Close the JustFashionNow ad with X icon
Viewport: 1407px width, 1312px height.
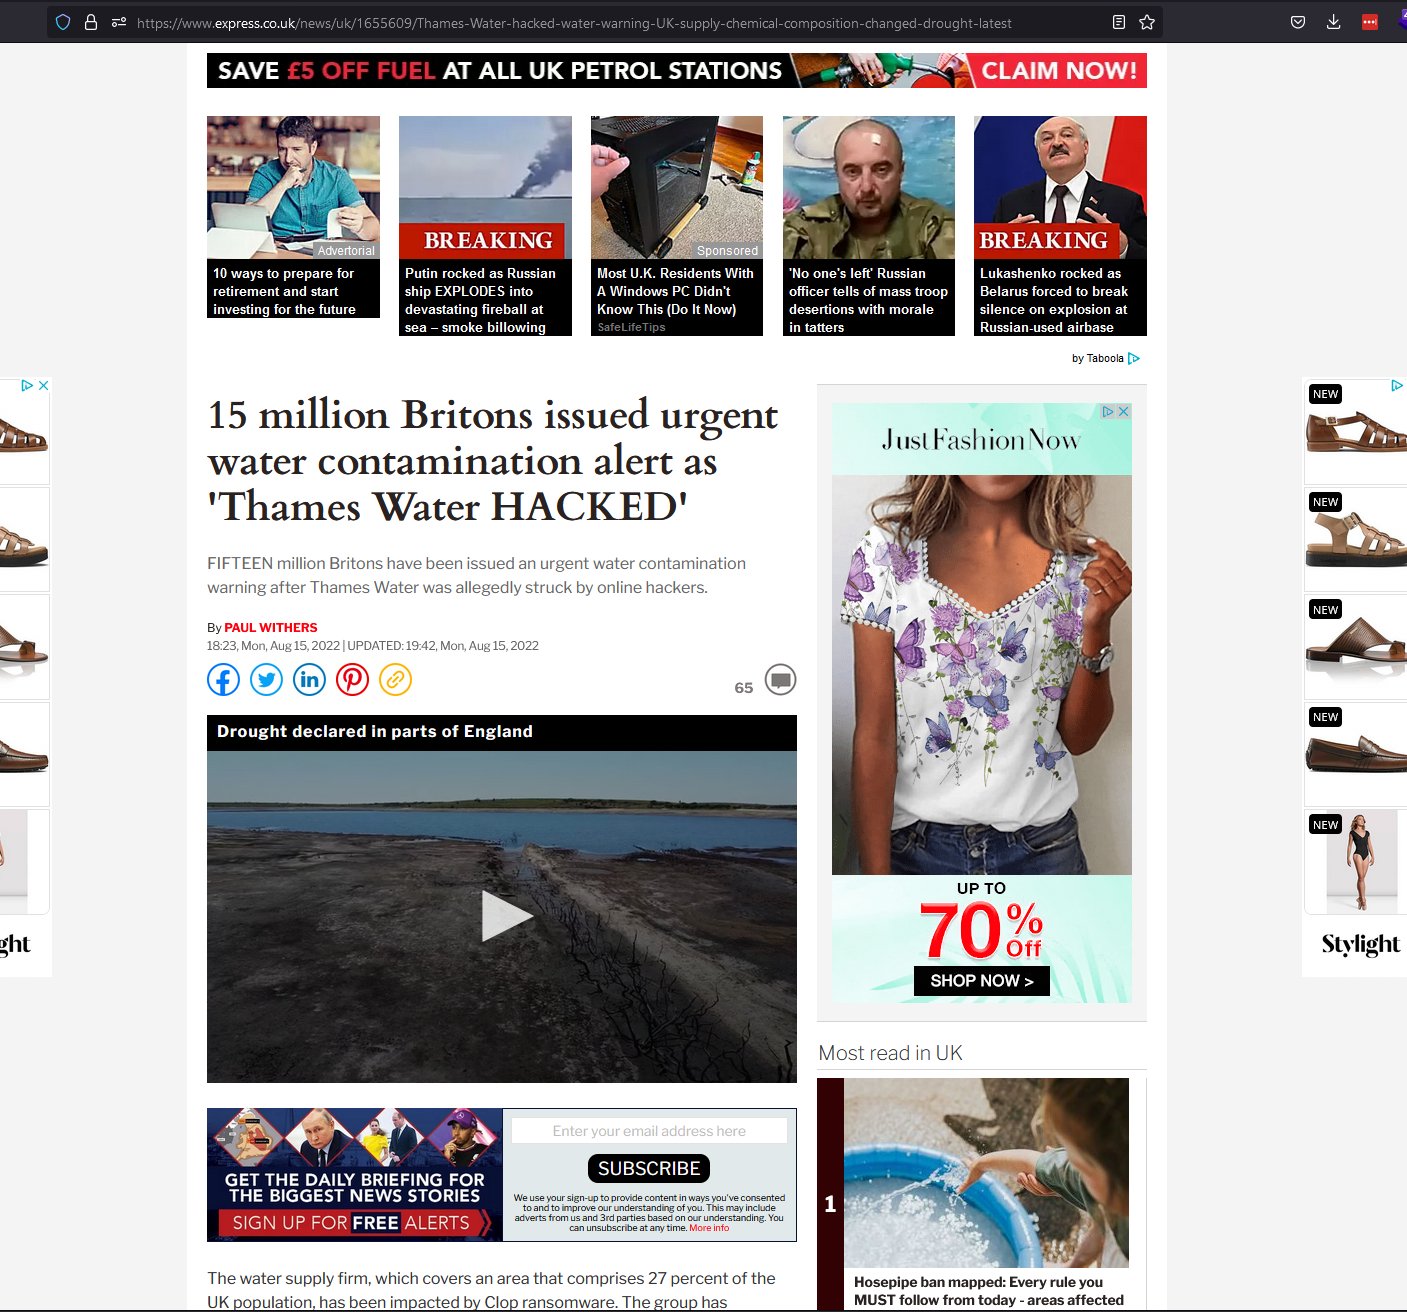1124,411
